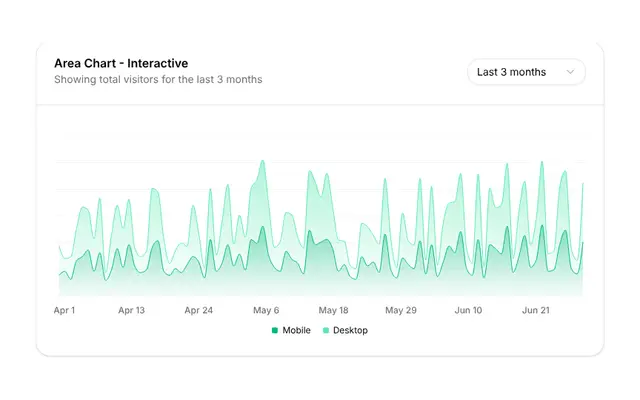
Task: Click the dropdown chevron arrow icon
Action: tap(570, 72)
